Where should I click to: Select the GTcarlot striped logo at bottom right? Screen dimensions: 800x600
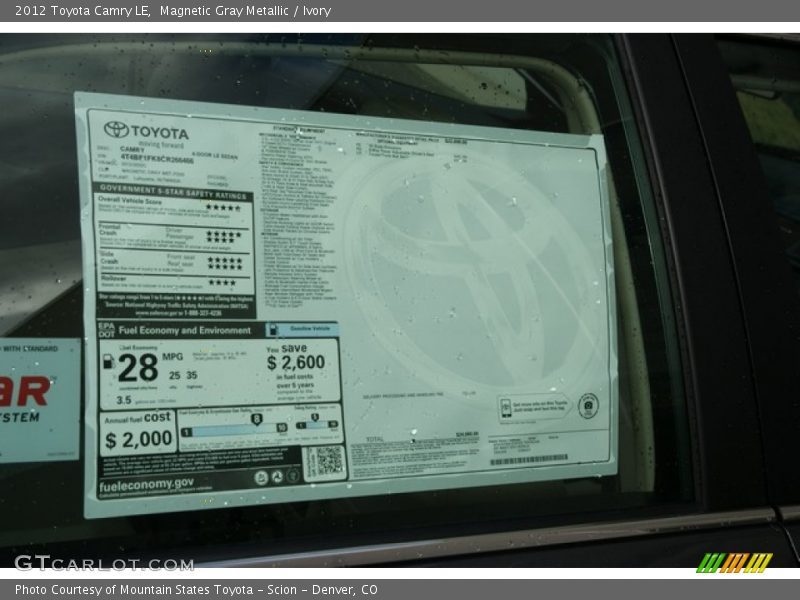[735, 560]
